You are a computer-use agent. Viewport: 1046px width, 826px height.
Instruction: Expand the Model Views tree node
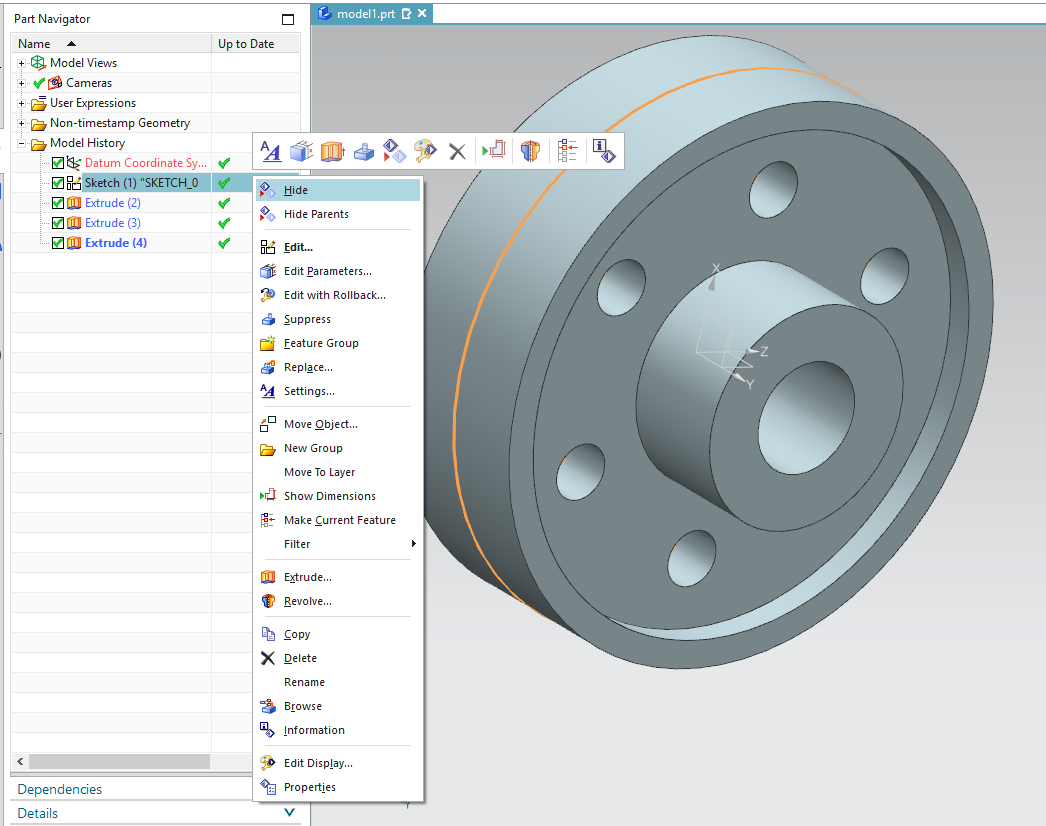21,62
